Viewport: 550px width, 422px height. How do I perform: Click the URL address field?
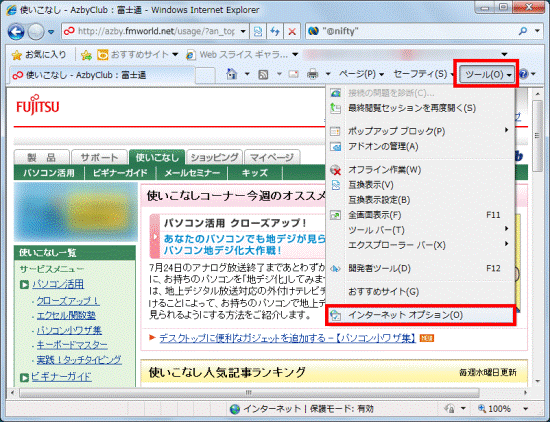150,32
